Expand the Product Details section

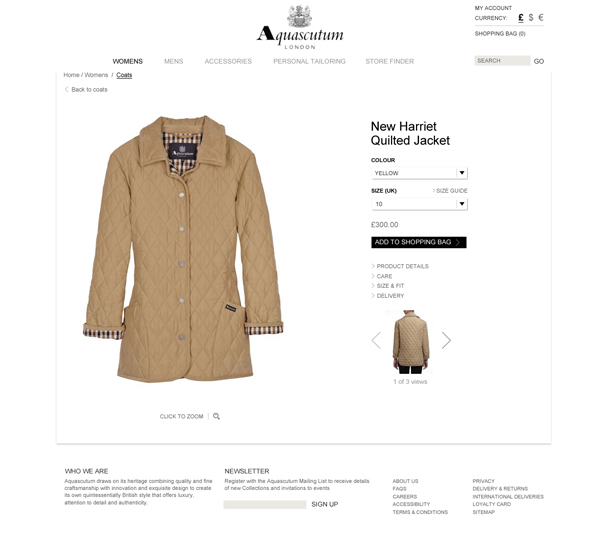(400, 266)
